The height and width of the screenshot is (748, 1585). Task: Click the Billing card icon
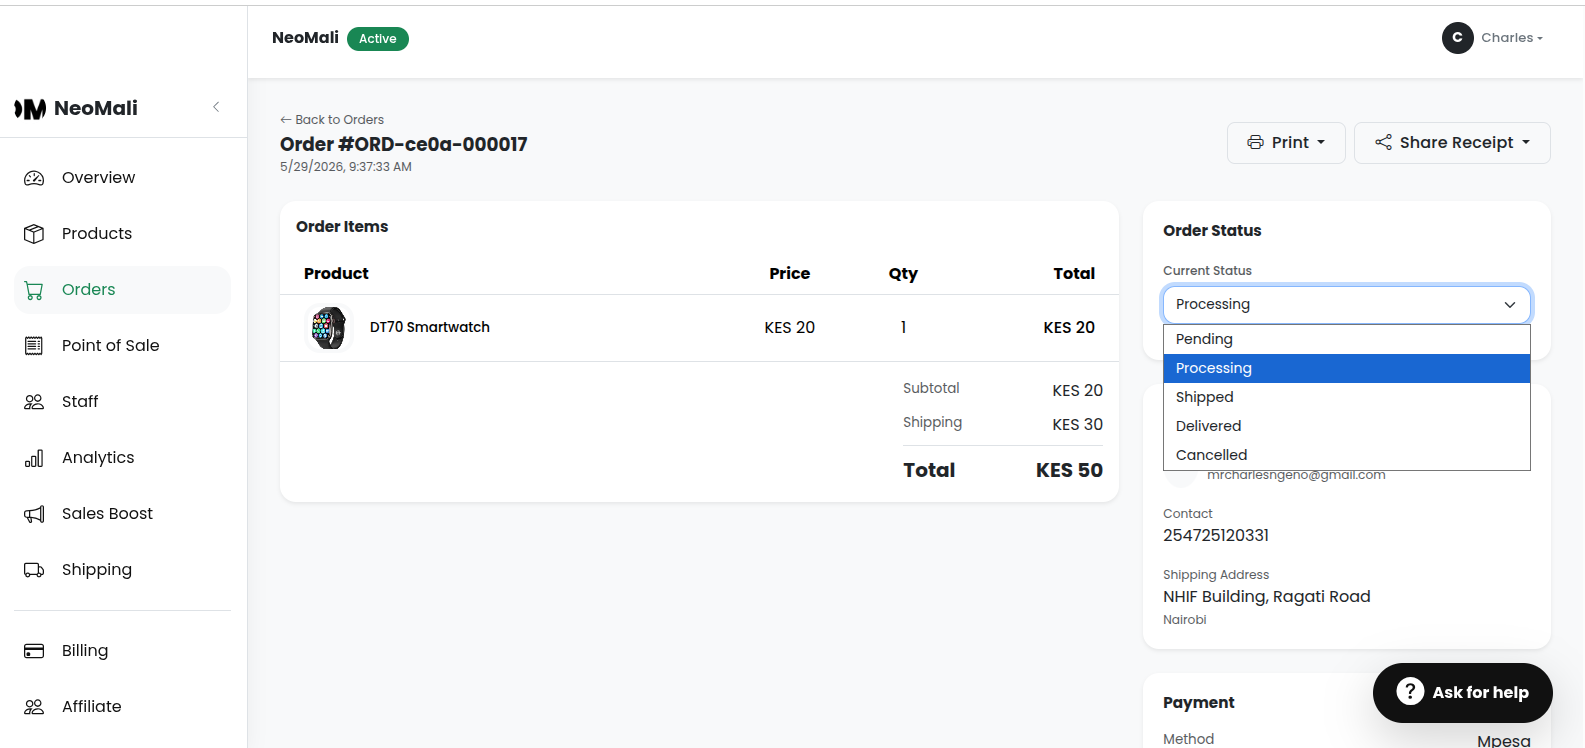(x=34, y=651)
